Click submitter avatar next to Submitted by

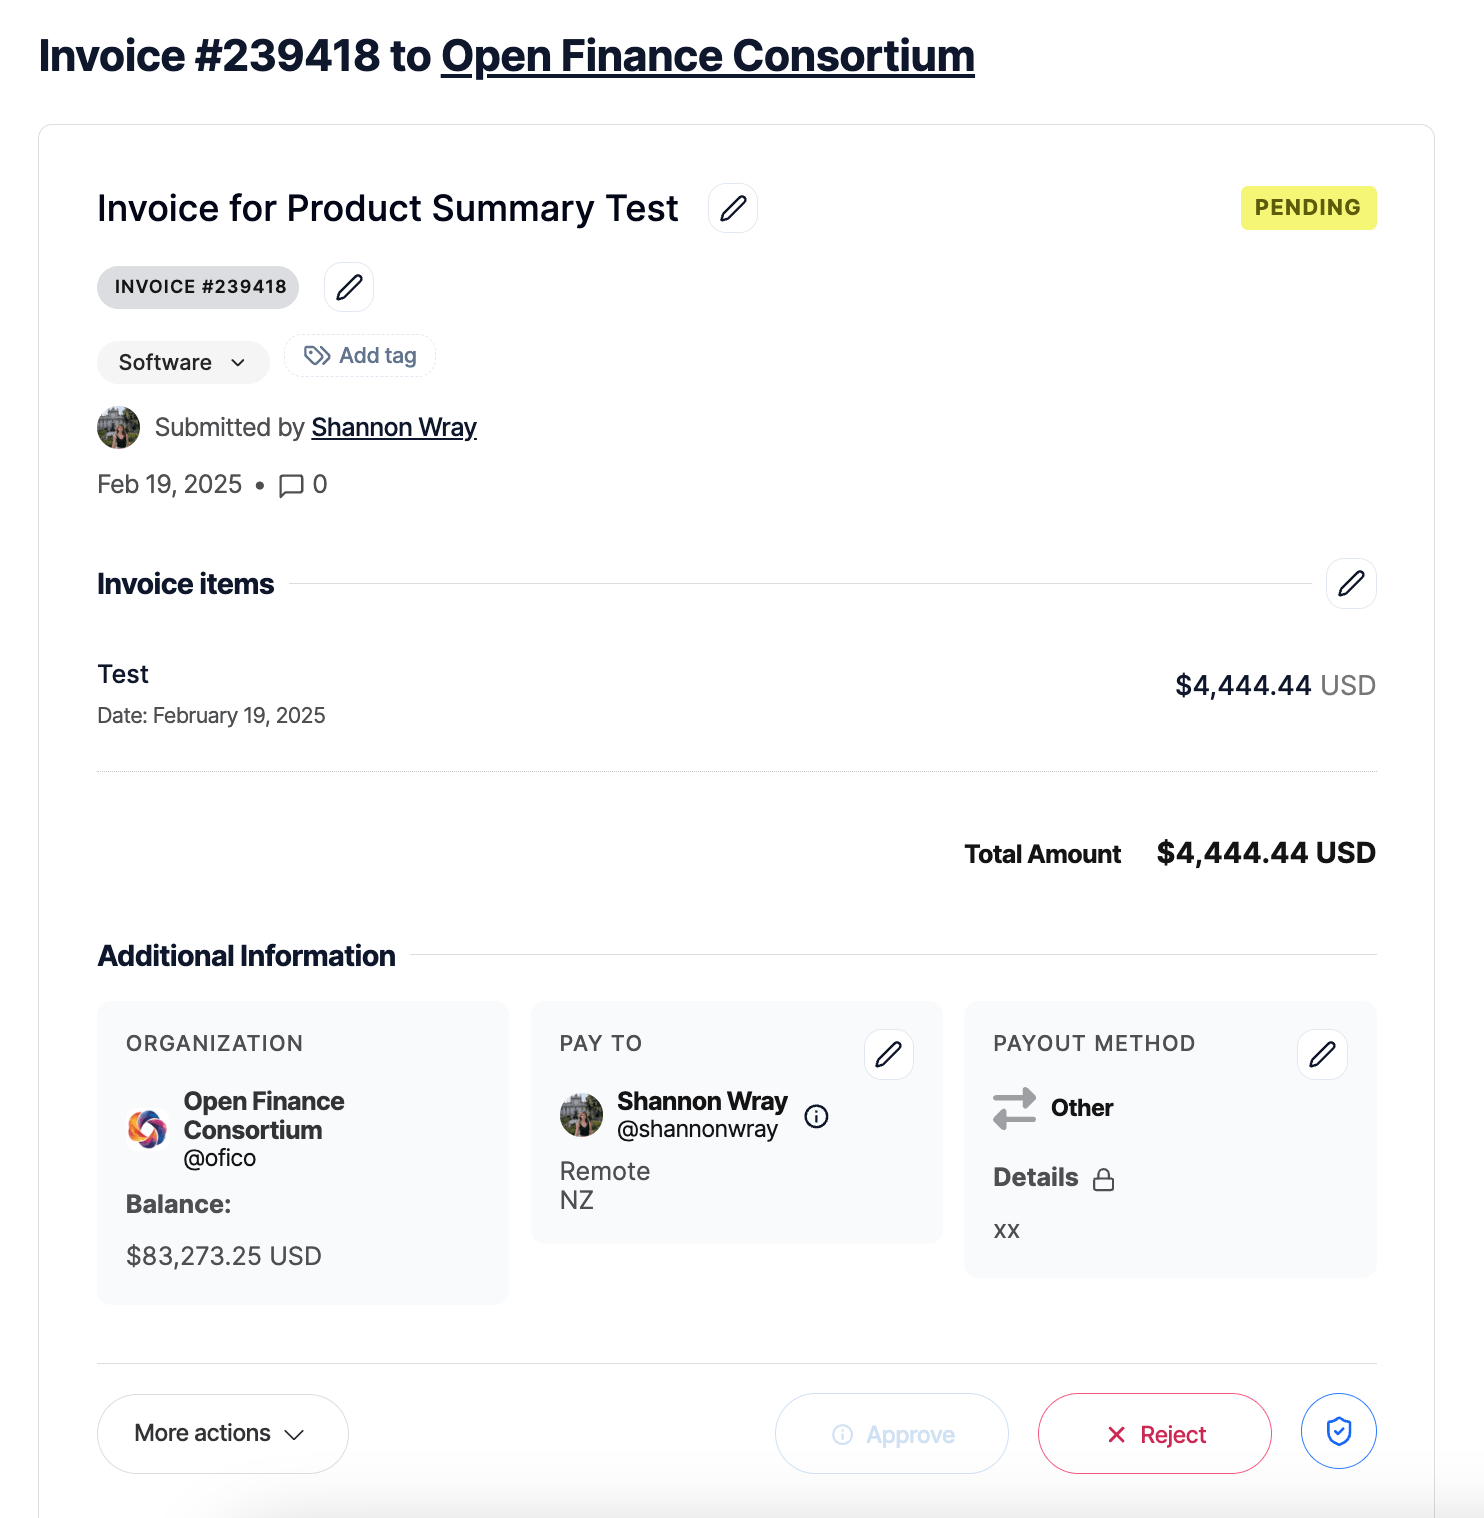[118, 427]
